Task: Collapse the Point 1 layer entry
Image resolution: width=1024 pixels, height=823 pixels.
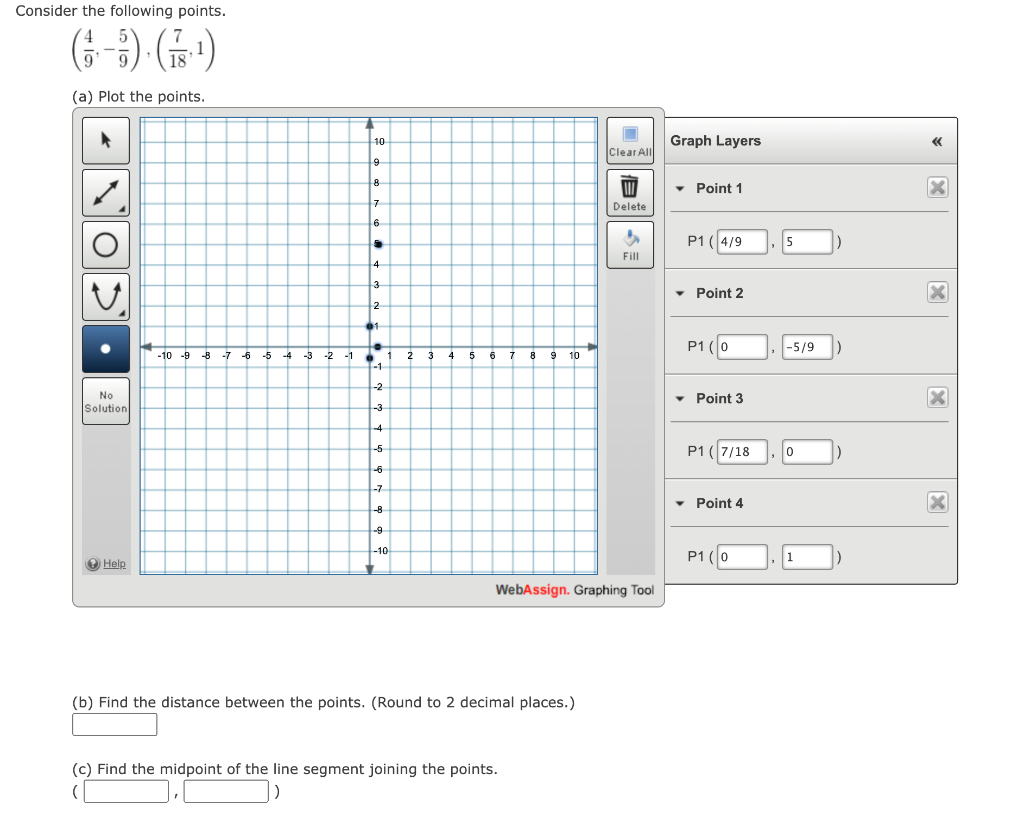Action: pyautogui.click(x=679, y=188)
